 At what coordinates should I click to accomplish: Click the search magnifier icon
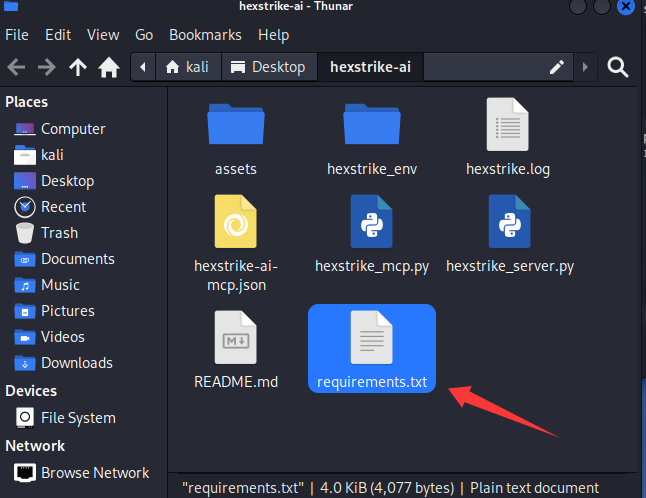point(617,67)
